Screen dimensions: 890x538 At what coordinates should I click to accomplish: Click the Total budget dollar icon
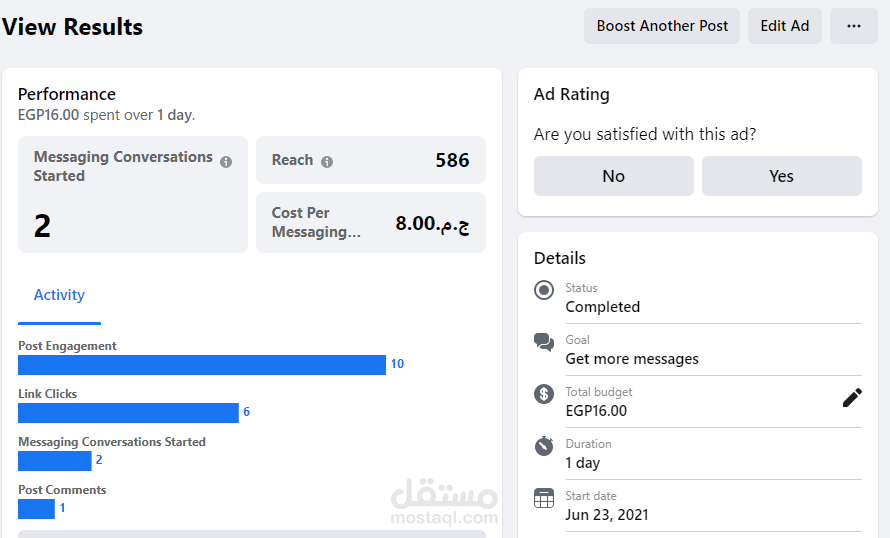click(544, 394)
